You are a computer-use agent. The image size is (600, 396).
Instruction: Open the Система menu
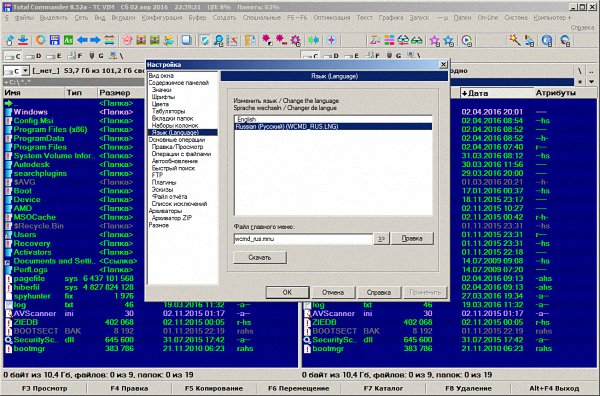click(x=516, y=18)
